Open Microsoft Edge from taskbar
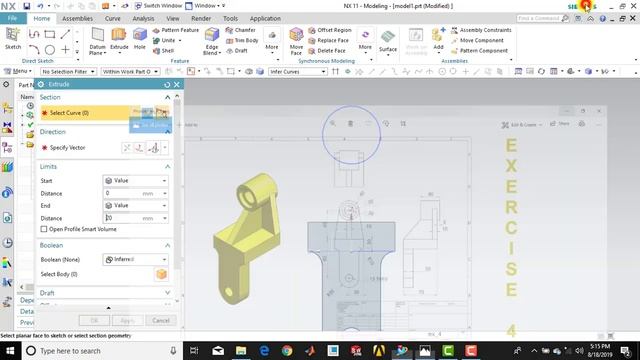Screen dimensions: 640x360 coord(264,351)
